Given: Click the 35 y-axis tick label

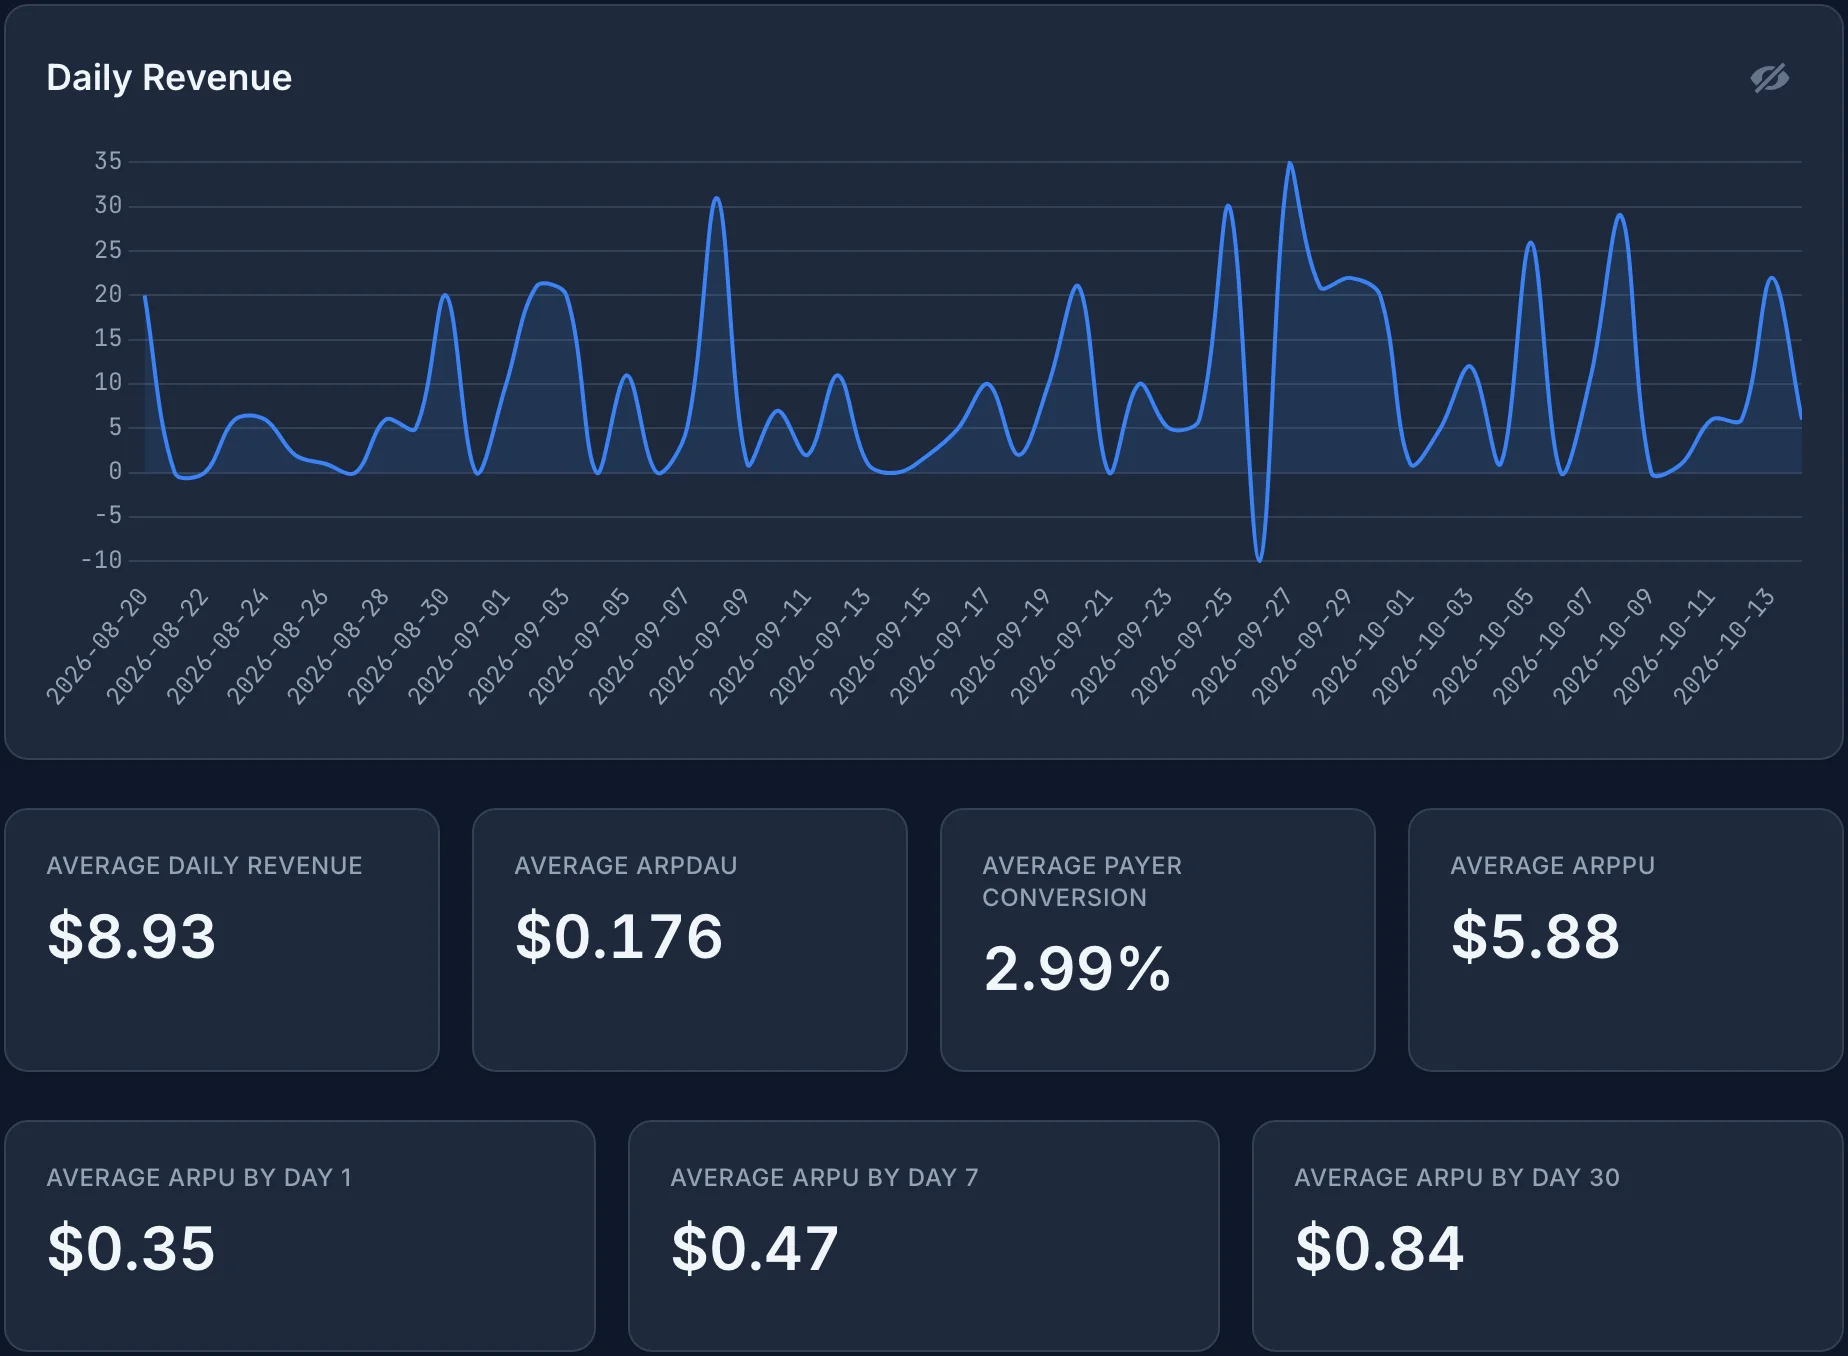Looking at the screenshot, I should 108,161.
